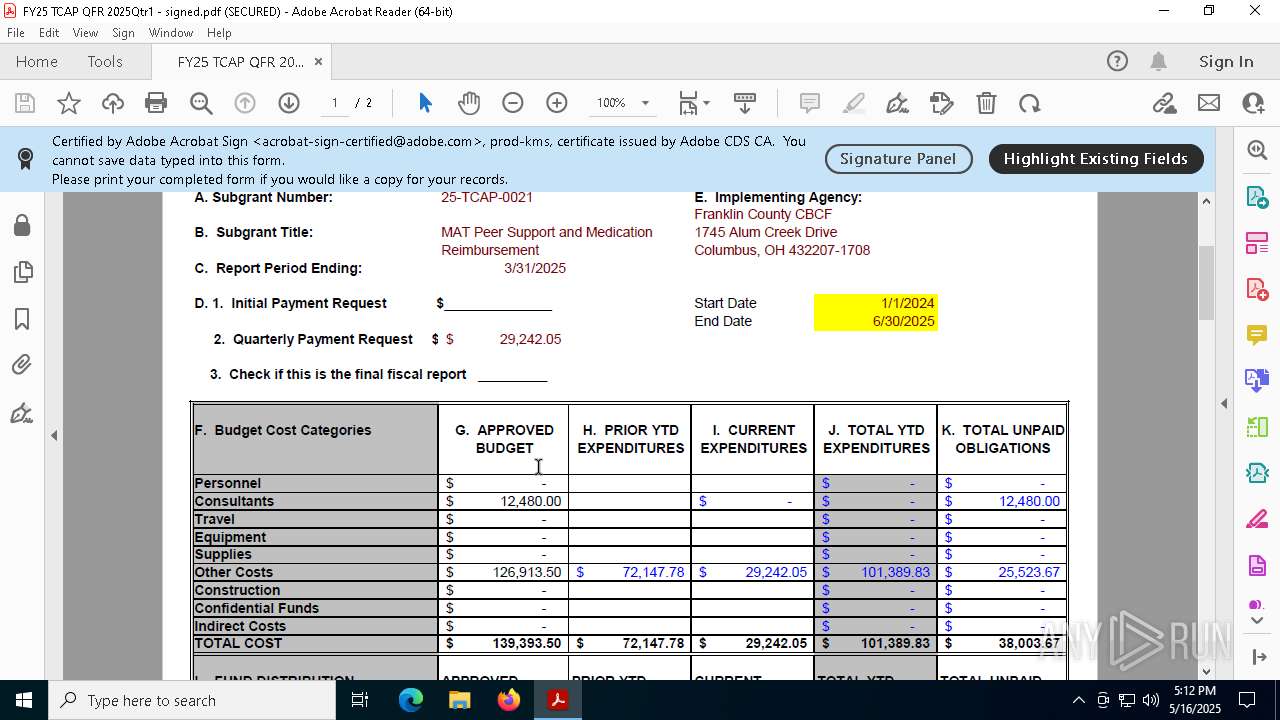Open the Combine Files tool
Viewport: 1280px width, 720px height.
point(1257,380)
